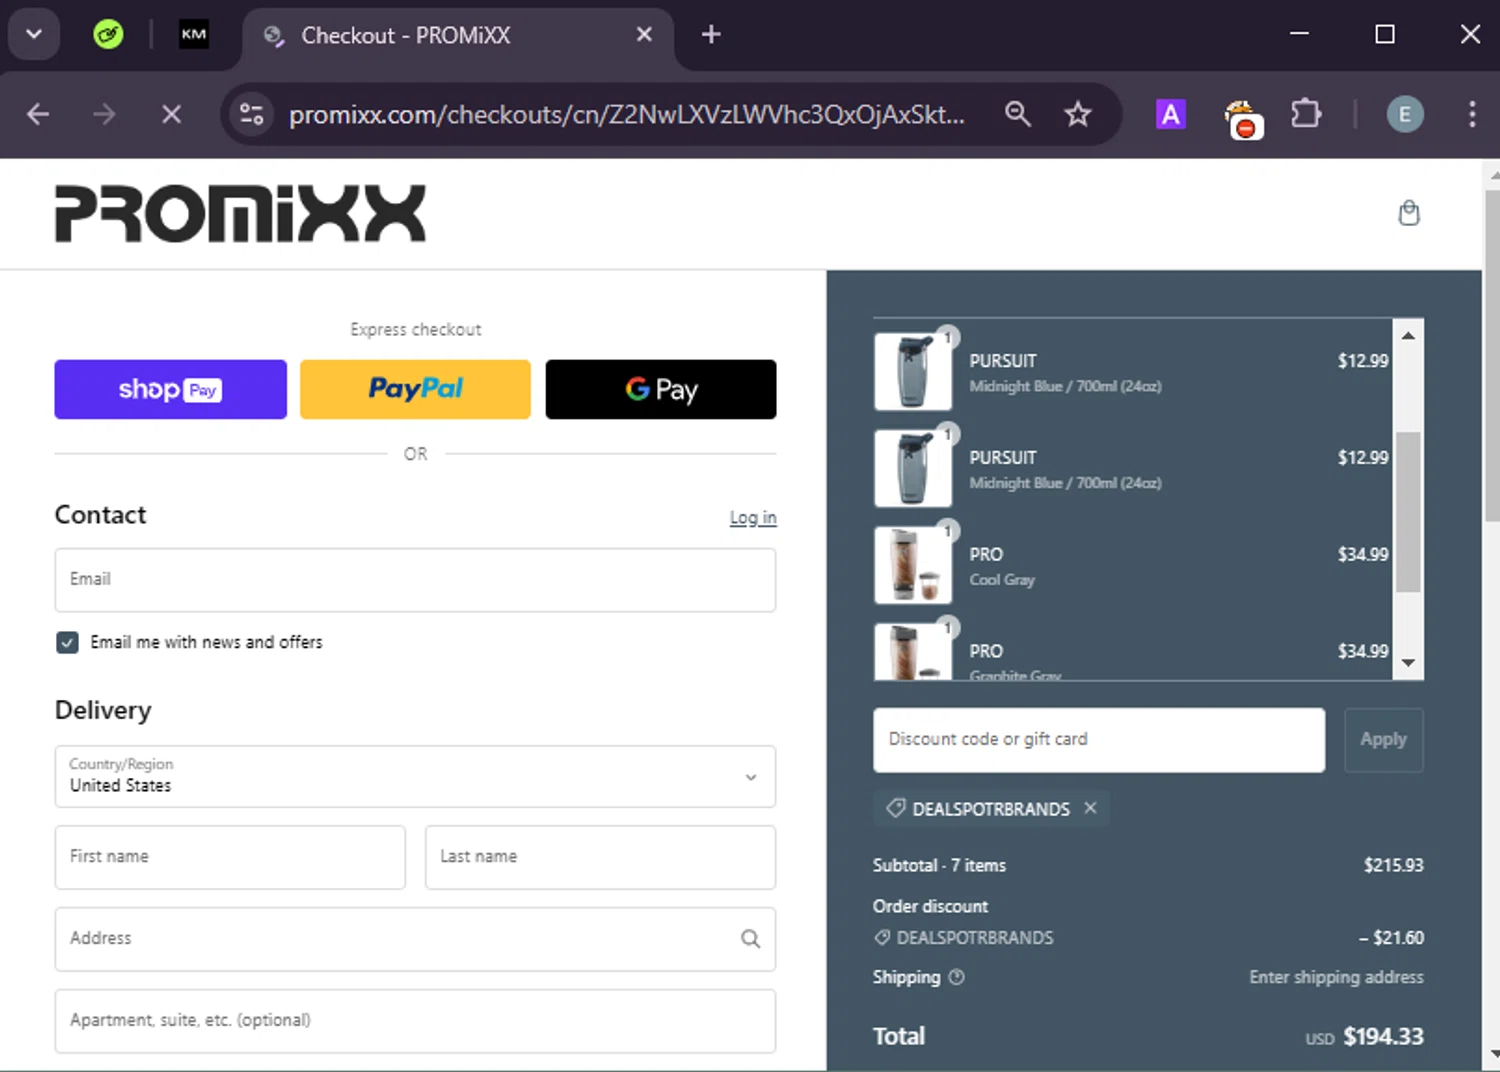Switch to the KM pinned tab

coord(194,34)
